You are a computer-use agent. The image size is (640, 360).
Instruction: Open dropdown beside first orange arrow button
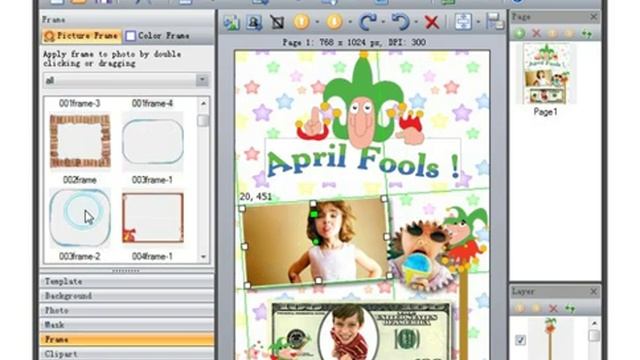[317, 22]
